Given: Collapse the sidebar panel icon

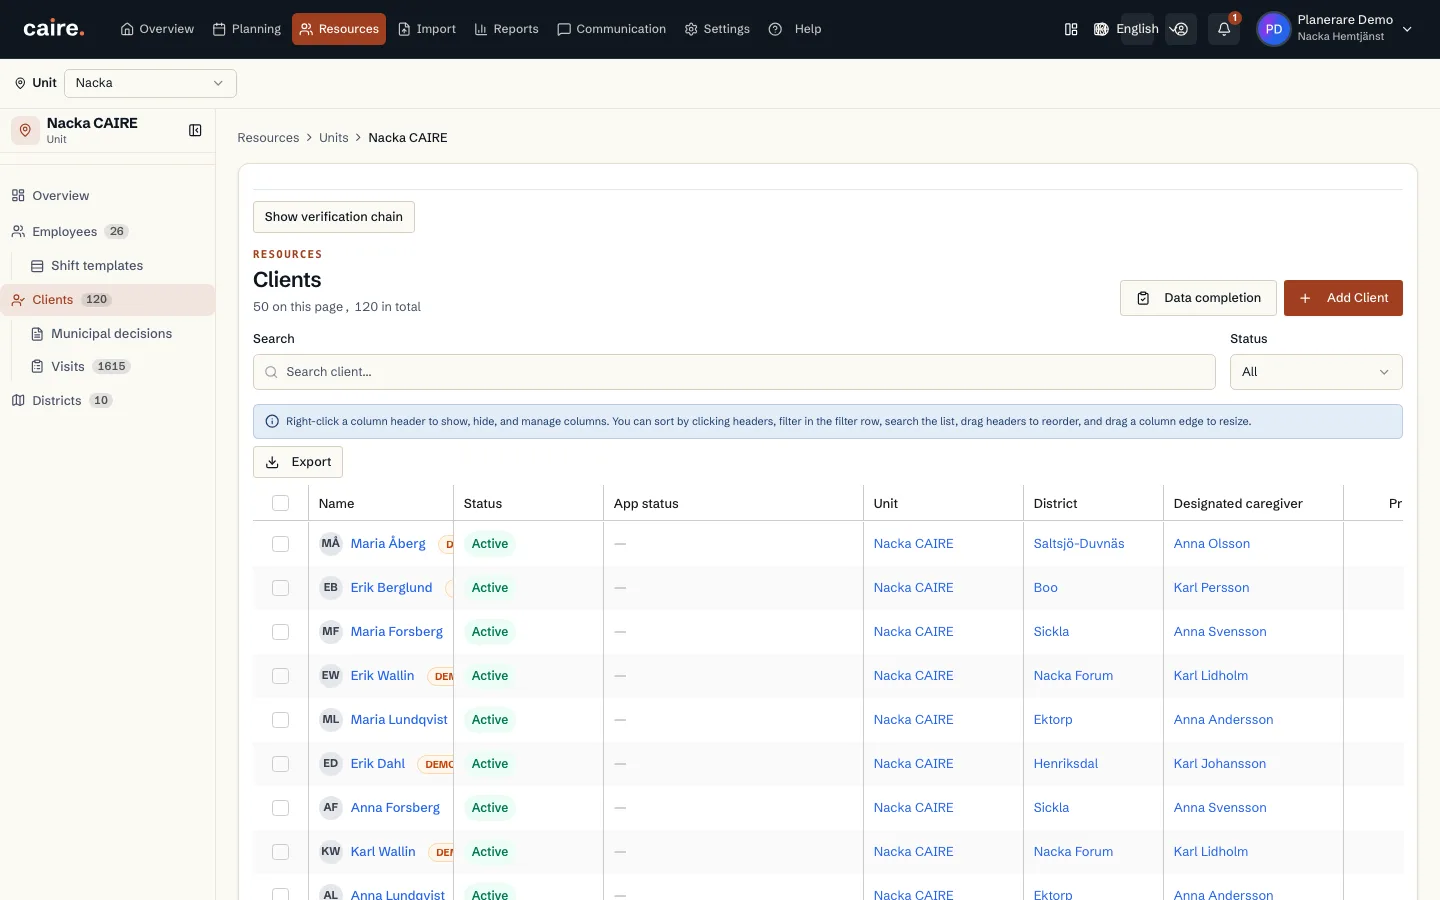Looking at the screenshot, I should click(195, 130).
